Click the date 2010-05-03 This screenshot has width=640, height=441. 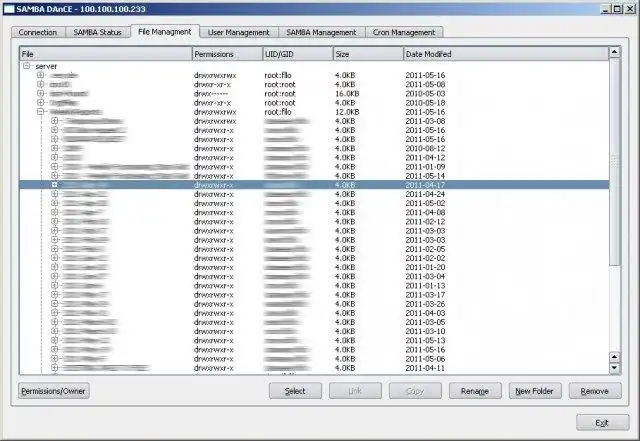[425, 94]
